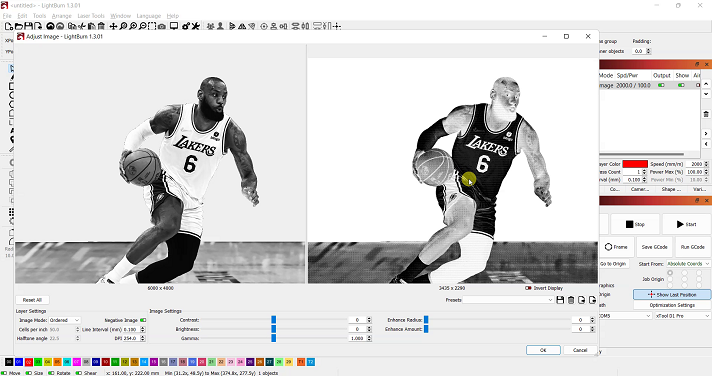Open the Start From dropdown
This screenshot has width=712, height=376.
coord(688,264)
